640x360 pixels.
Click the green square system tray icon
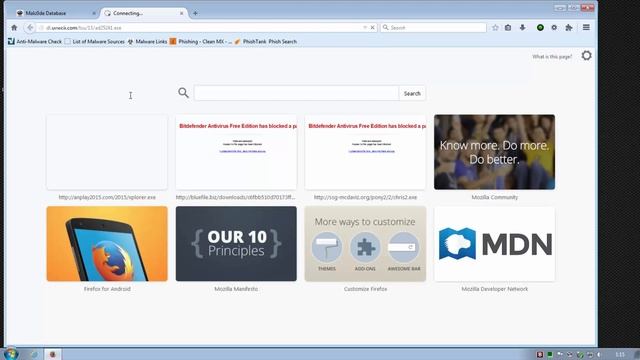coord(550,355)
